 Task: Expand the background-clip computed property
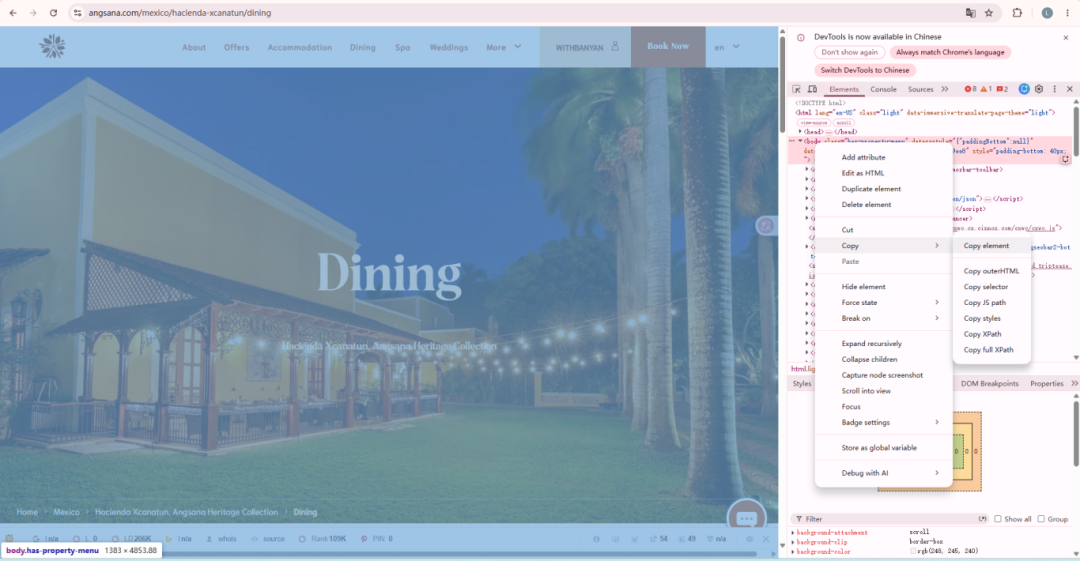(793, 542)
